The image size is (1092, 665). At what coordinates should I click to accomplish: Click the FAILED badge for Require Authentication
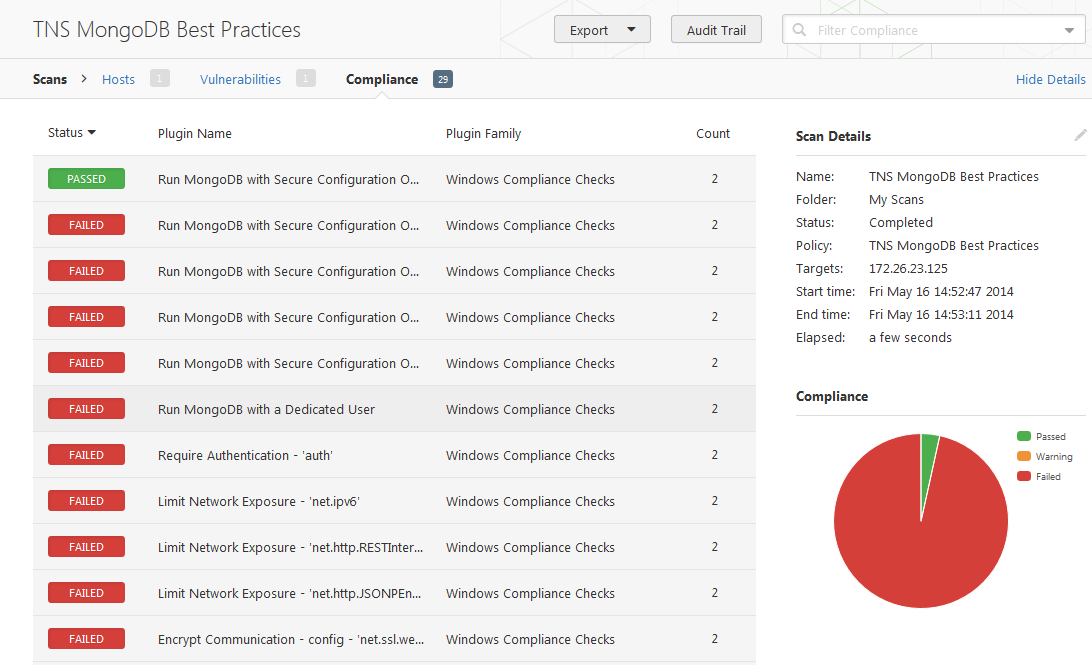pos(86,455)
